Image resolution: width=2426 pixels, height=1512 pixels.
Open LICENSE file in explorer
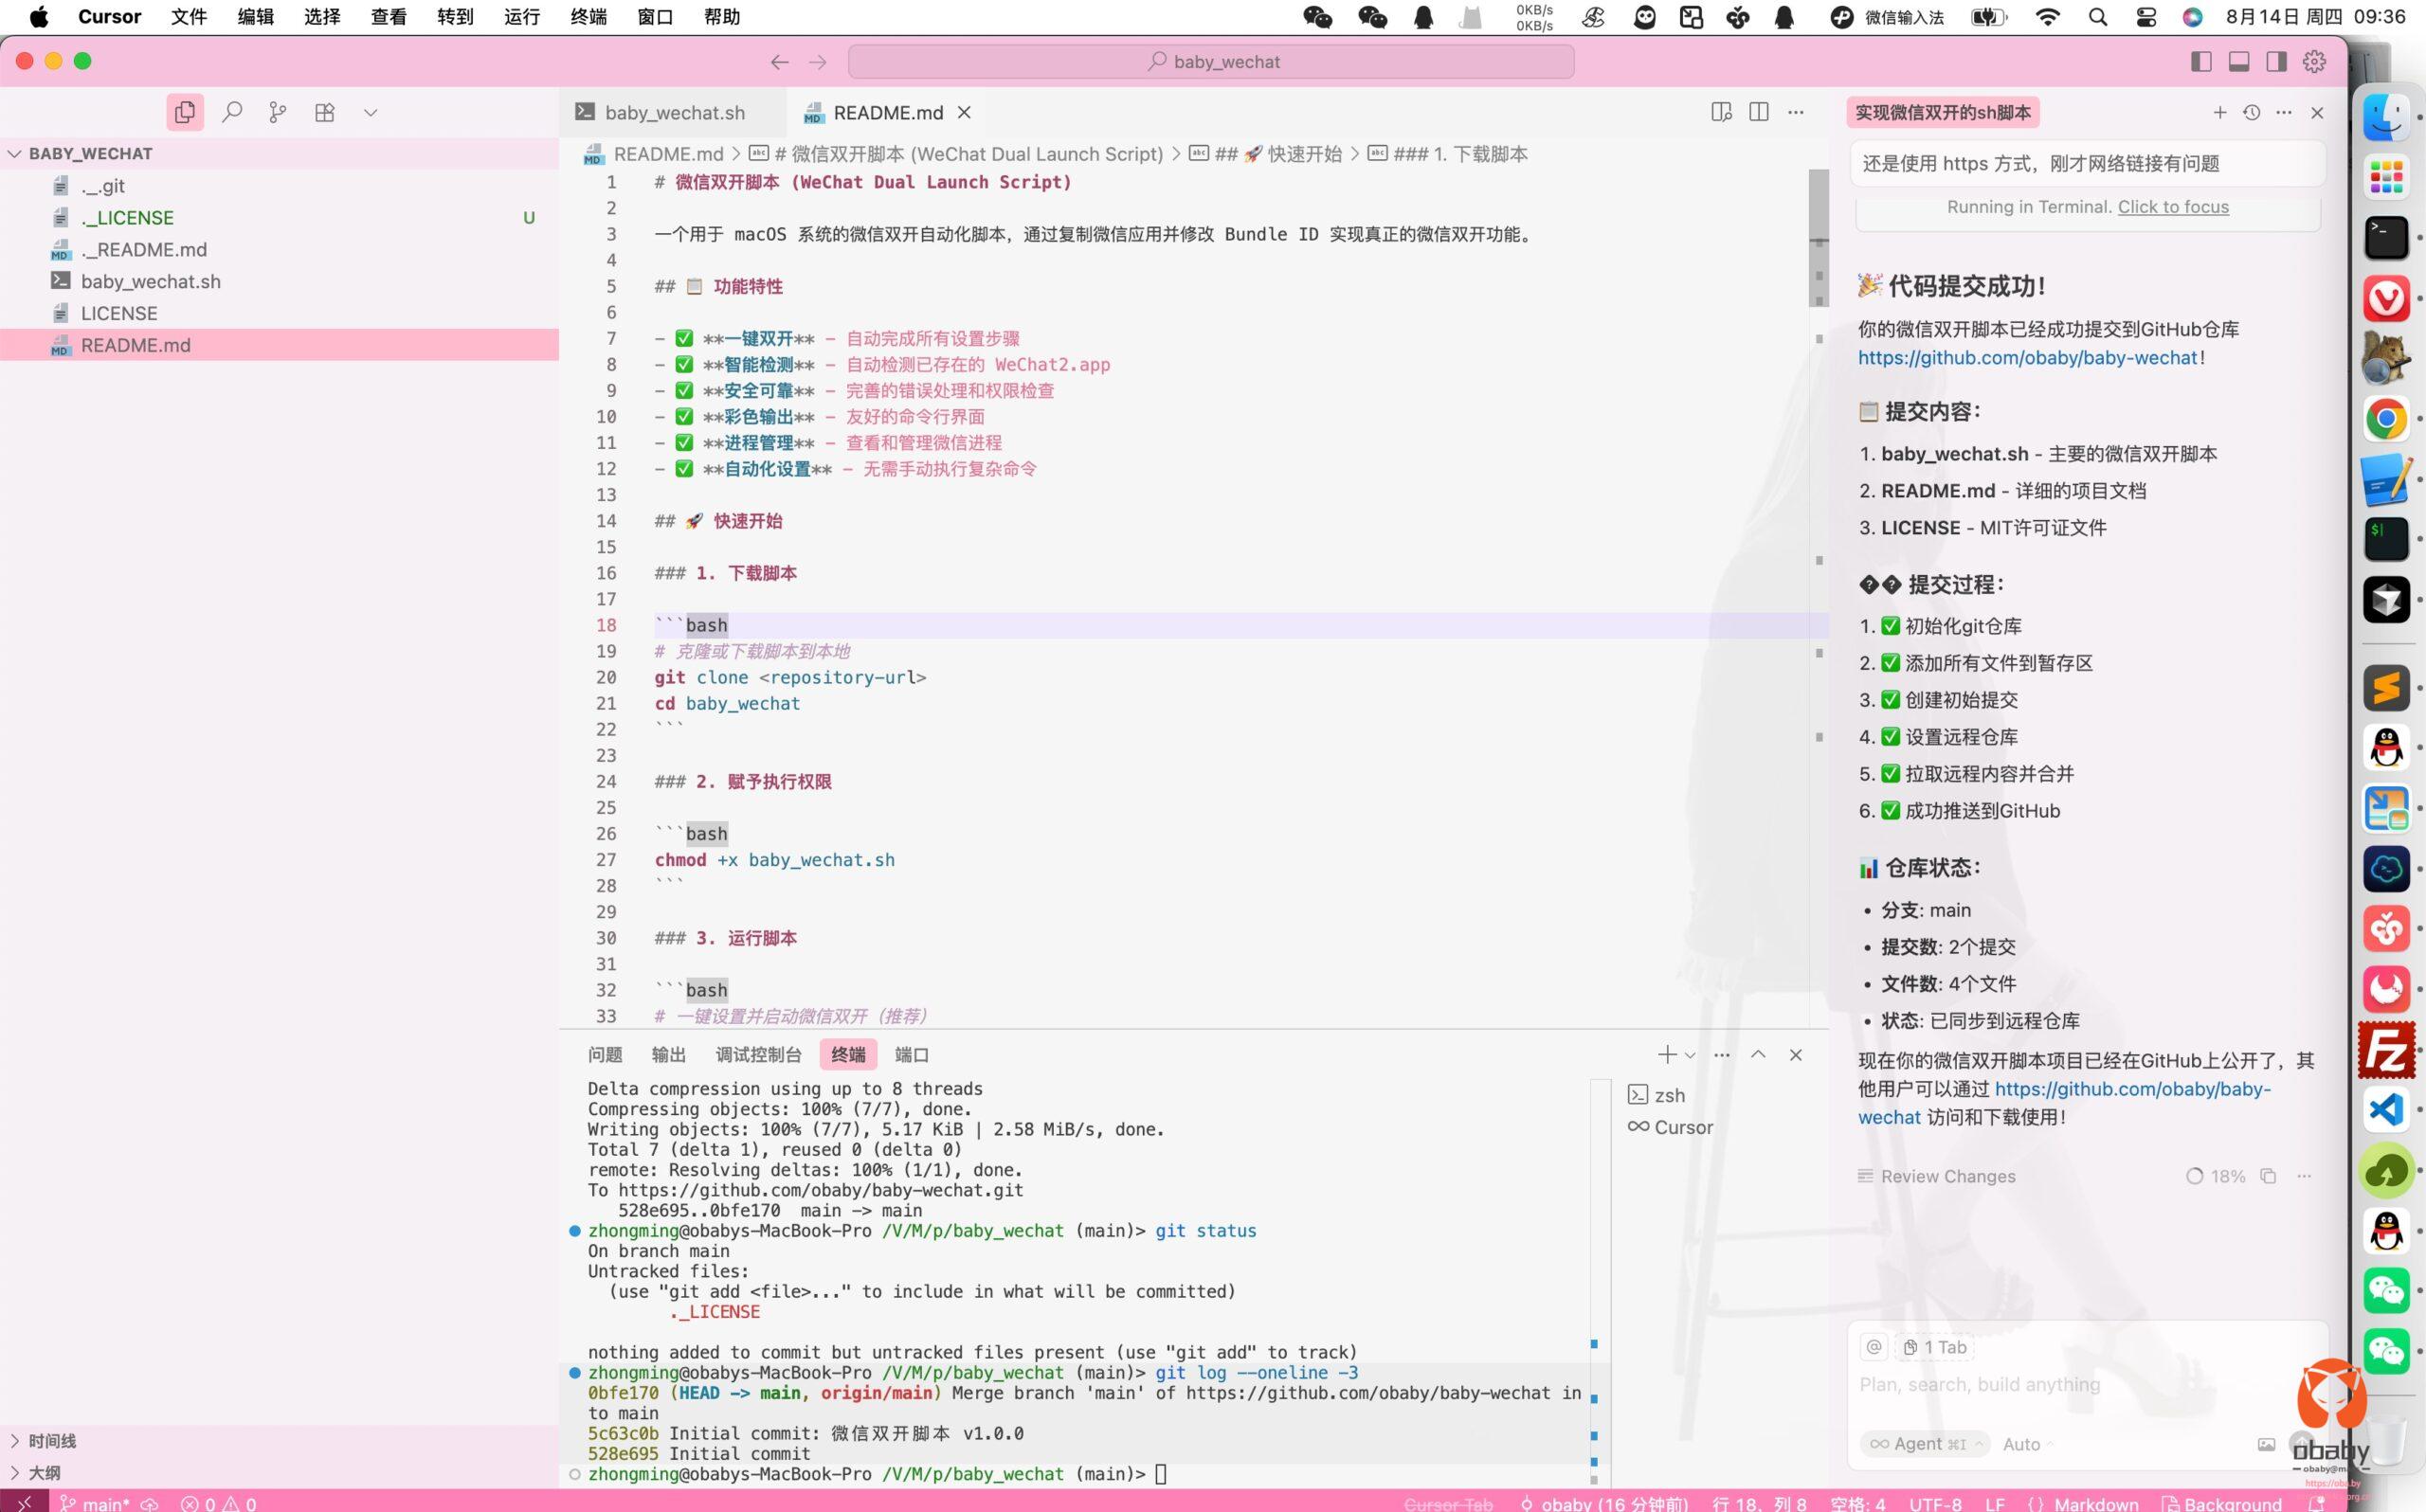279,313
